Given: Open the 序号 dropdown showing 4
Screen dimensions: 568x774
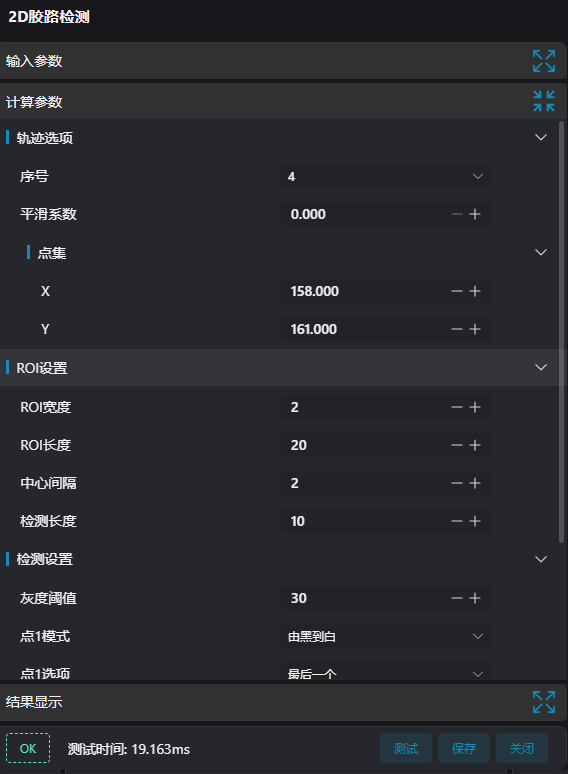Looking at the screenshot, I should tap(386, 176).
